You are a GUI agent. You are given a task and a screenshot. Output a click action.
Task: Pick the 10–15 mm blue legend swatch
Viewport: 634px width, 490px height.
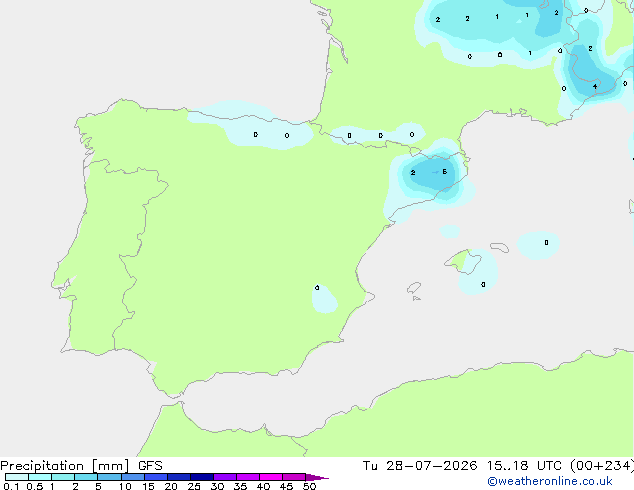click(133, 477)
